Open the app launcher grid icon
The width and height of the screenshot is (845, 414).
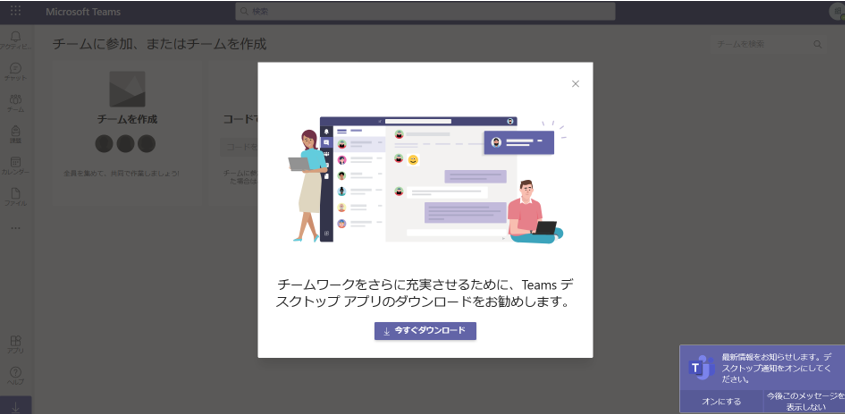coord(16,11)
